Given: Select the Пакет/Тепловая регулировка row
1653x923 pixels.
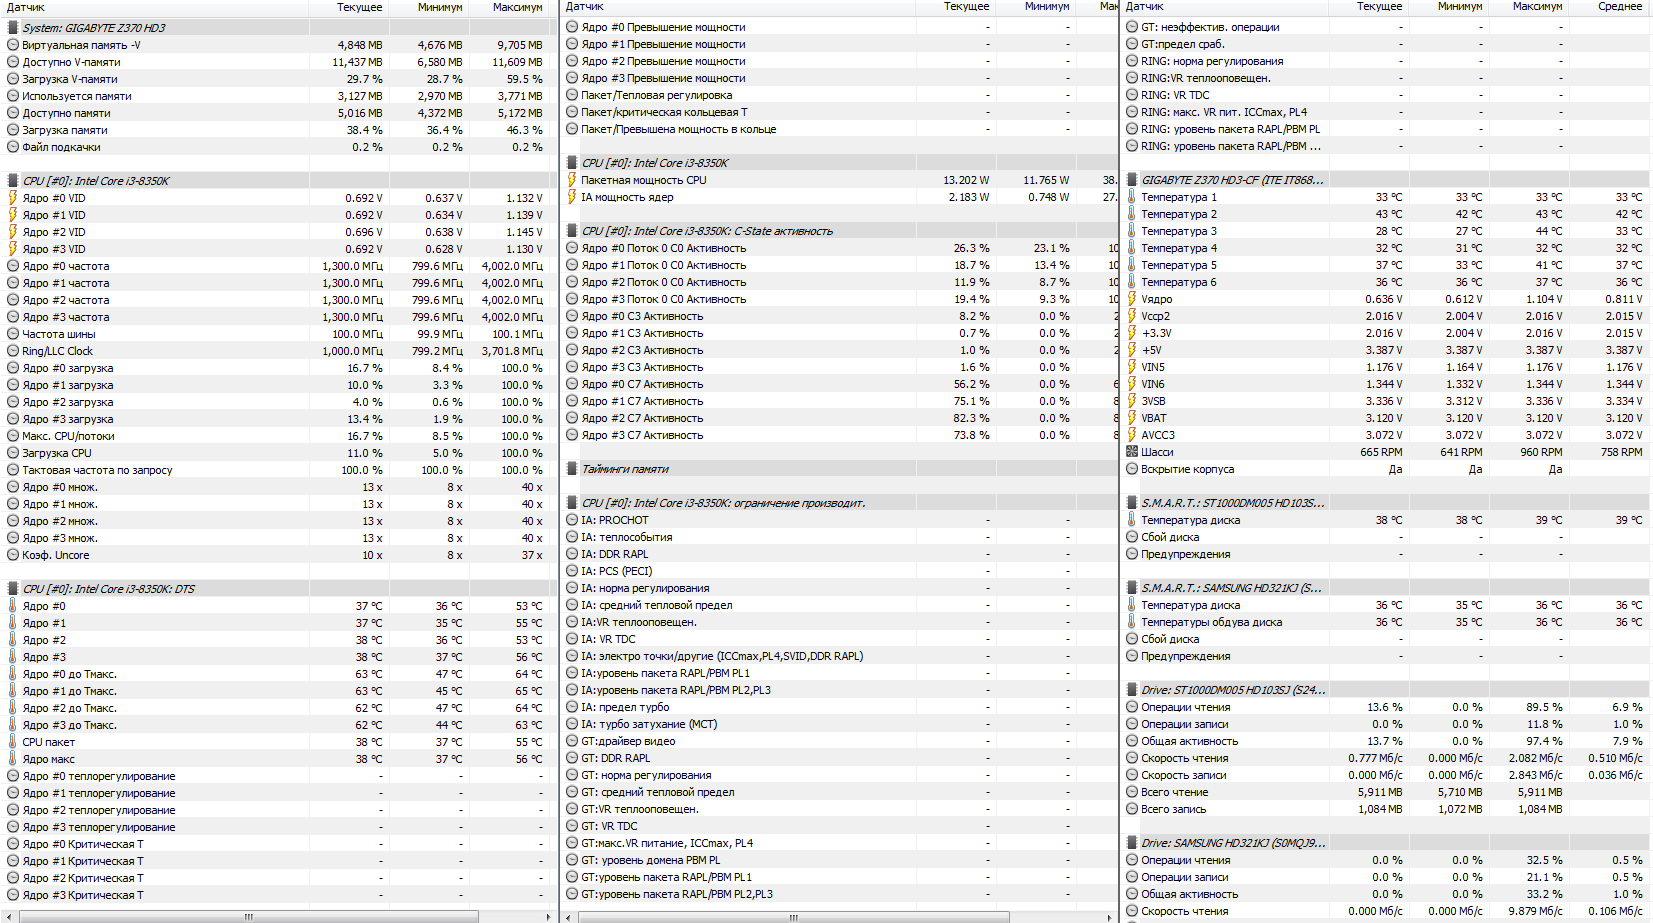Looking at the screenshot, I should tap(838, 95).
